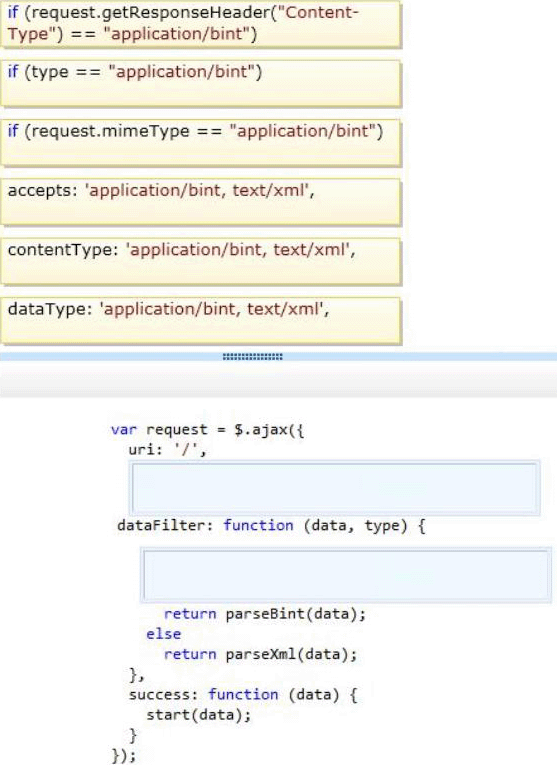This screenshot has height=765, width=557.
Task: Click the uri: '/' code line
Action: pos(168,449)
